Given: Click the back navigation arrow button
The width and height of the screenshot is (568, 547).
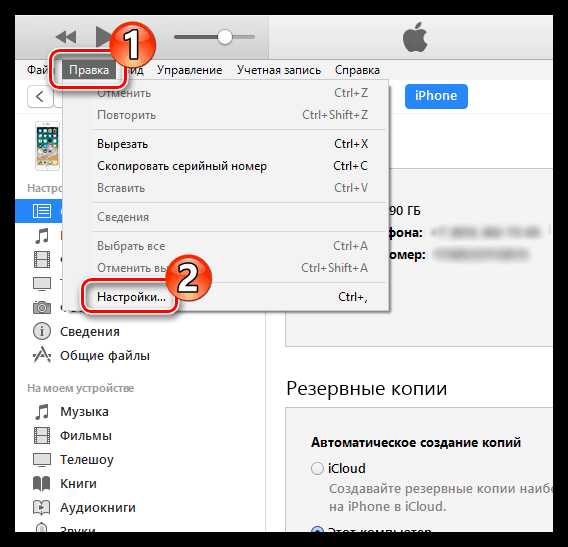Looking at the screenshot, I should click(x=40, y=97).
